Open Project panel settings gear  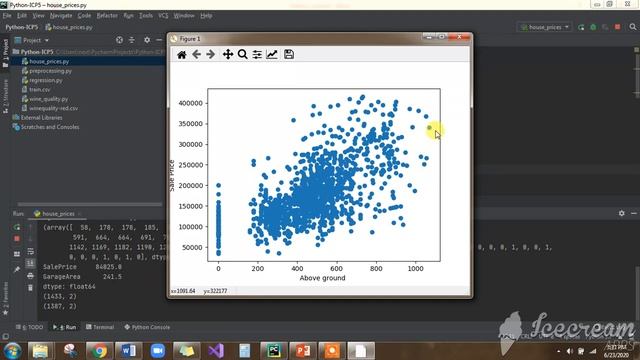pos(147,40)
